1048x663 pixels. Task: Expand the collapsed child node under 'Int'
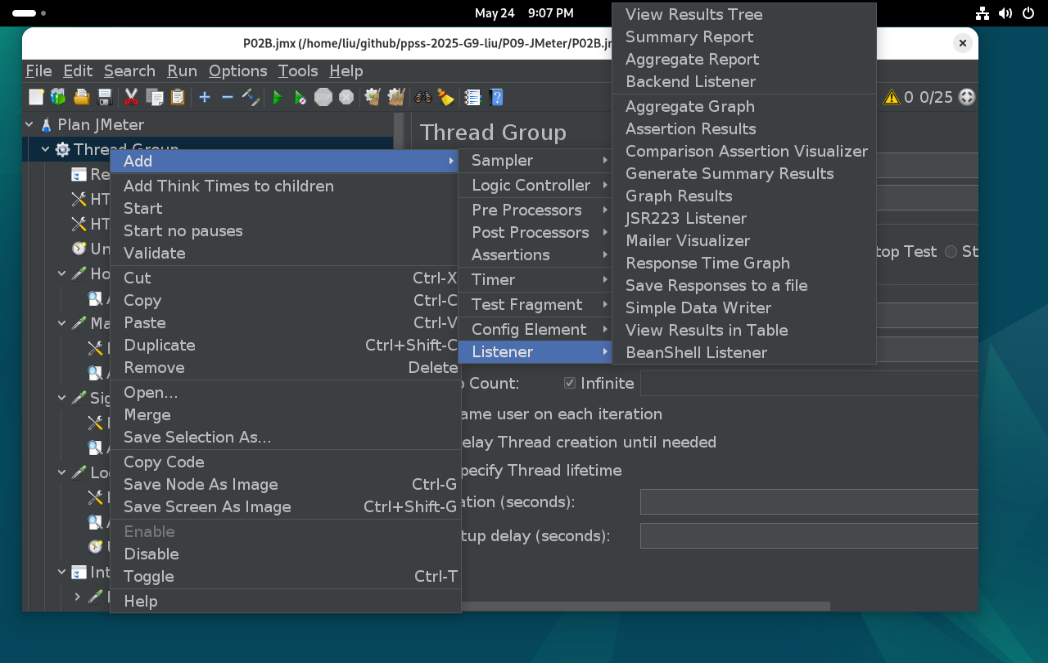78,597
